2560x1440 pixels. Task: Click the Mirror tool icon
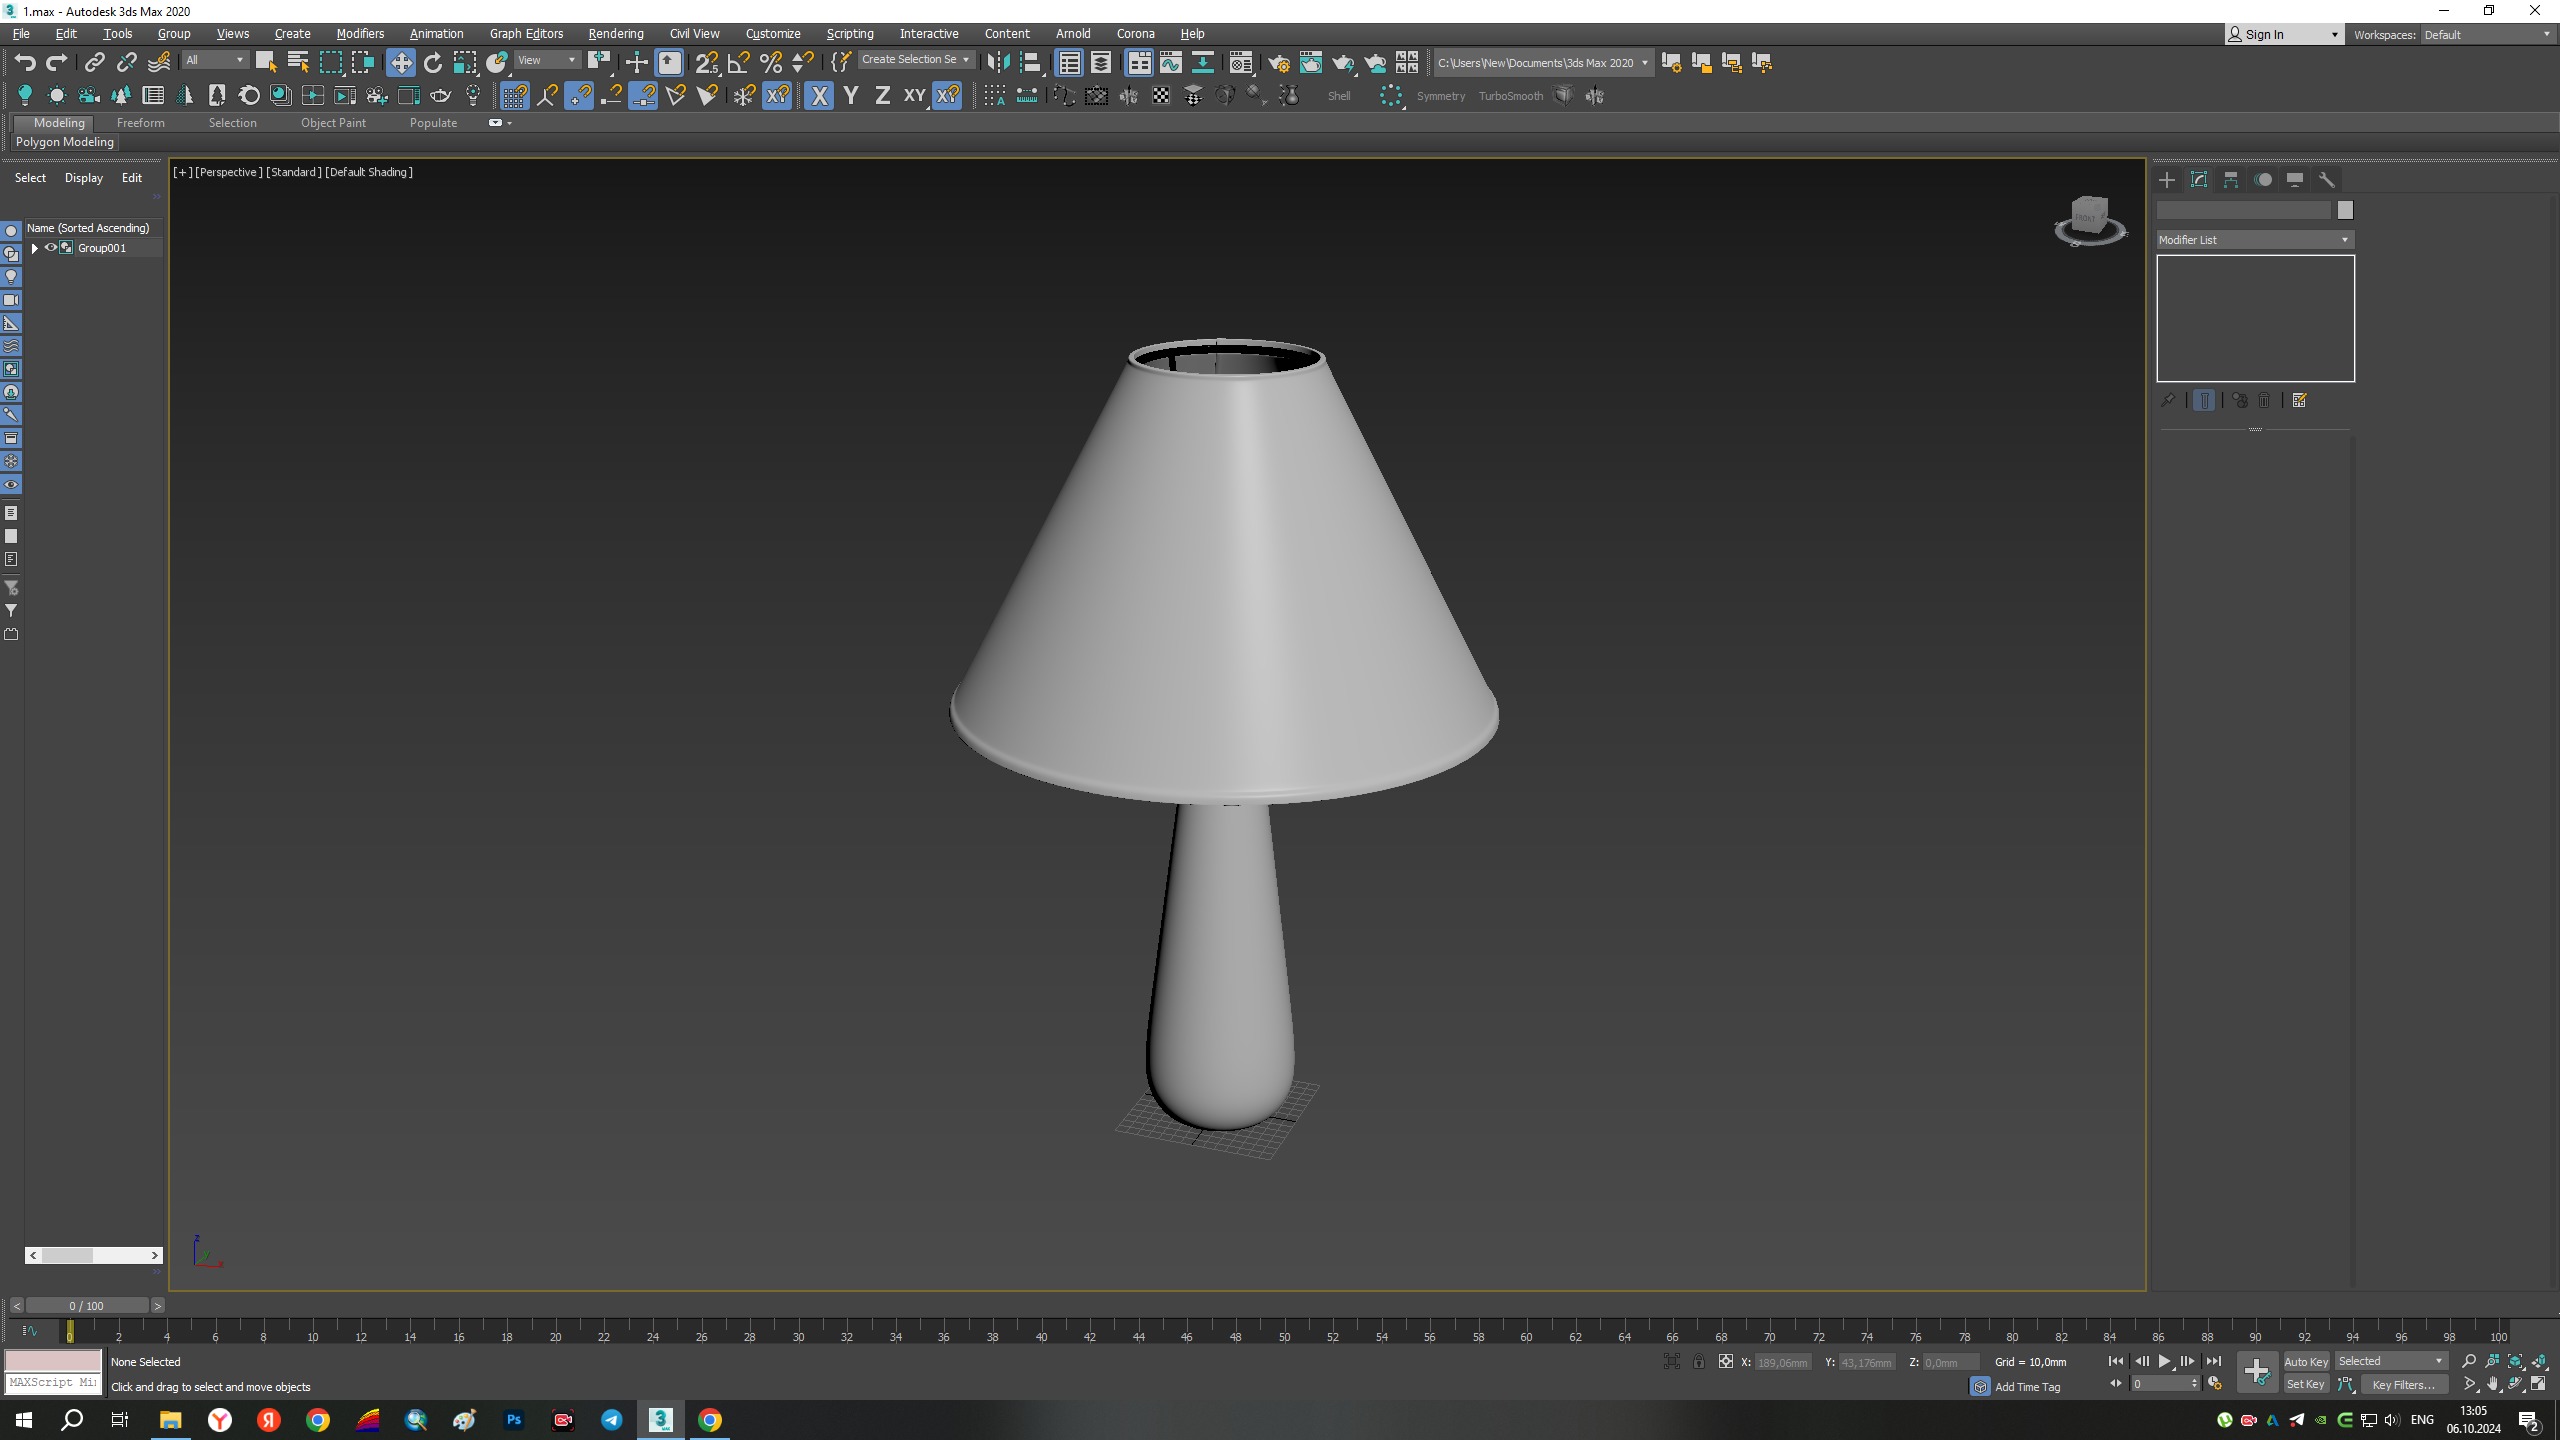pyautogui.click(x=998, y=63)
